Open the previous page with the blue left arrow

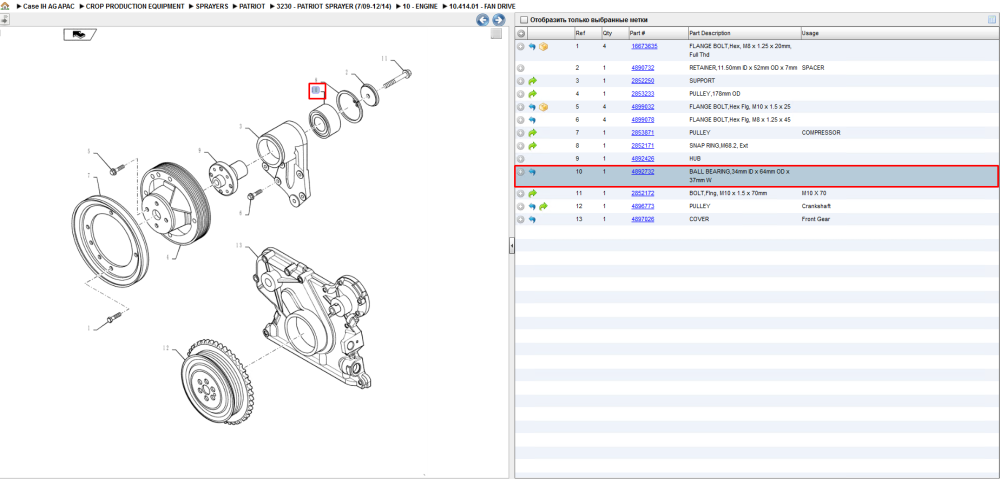(484, 20)
